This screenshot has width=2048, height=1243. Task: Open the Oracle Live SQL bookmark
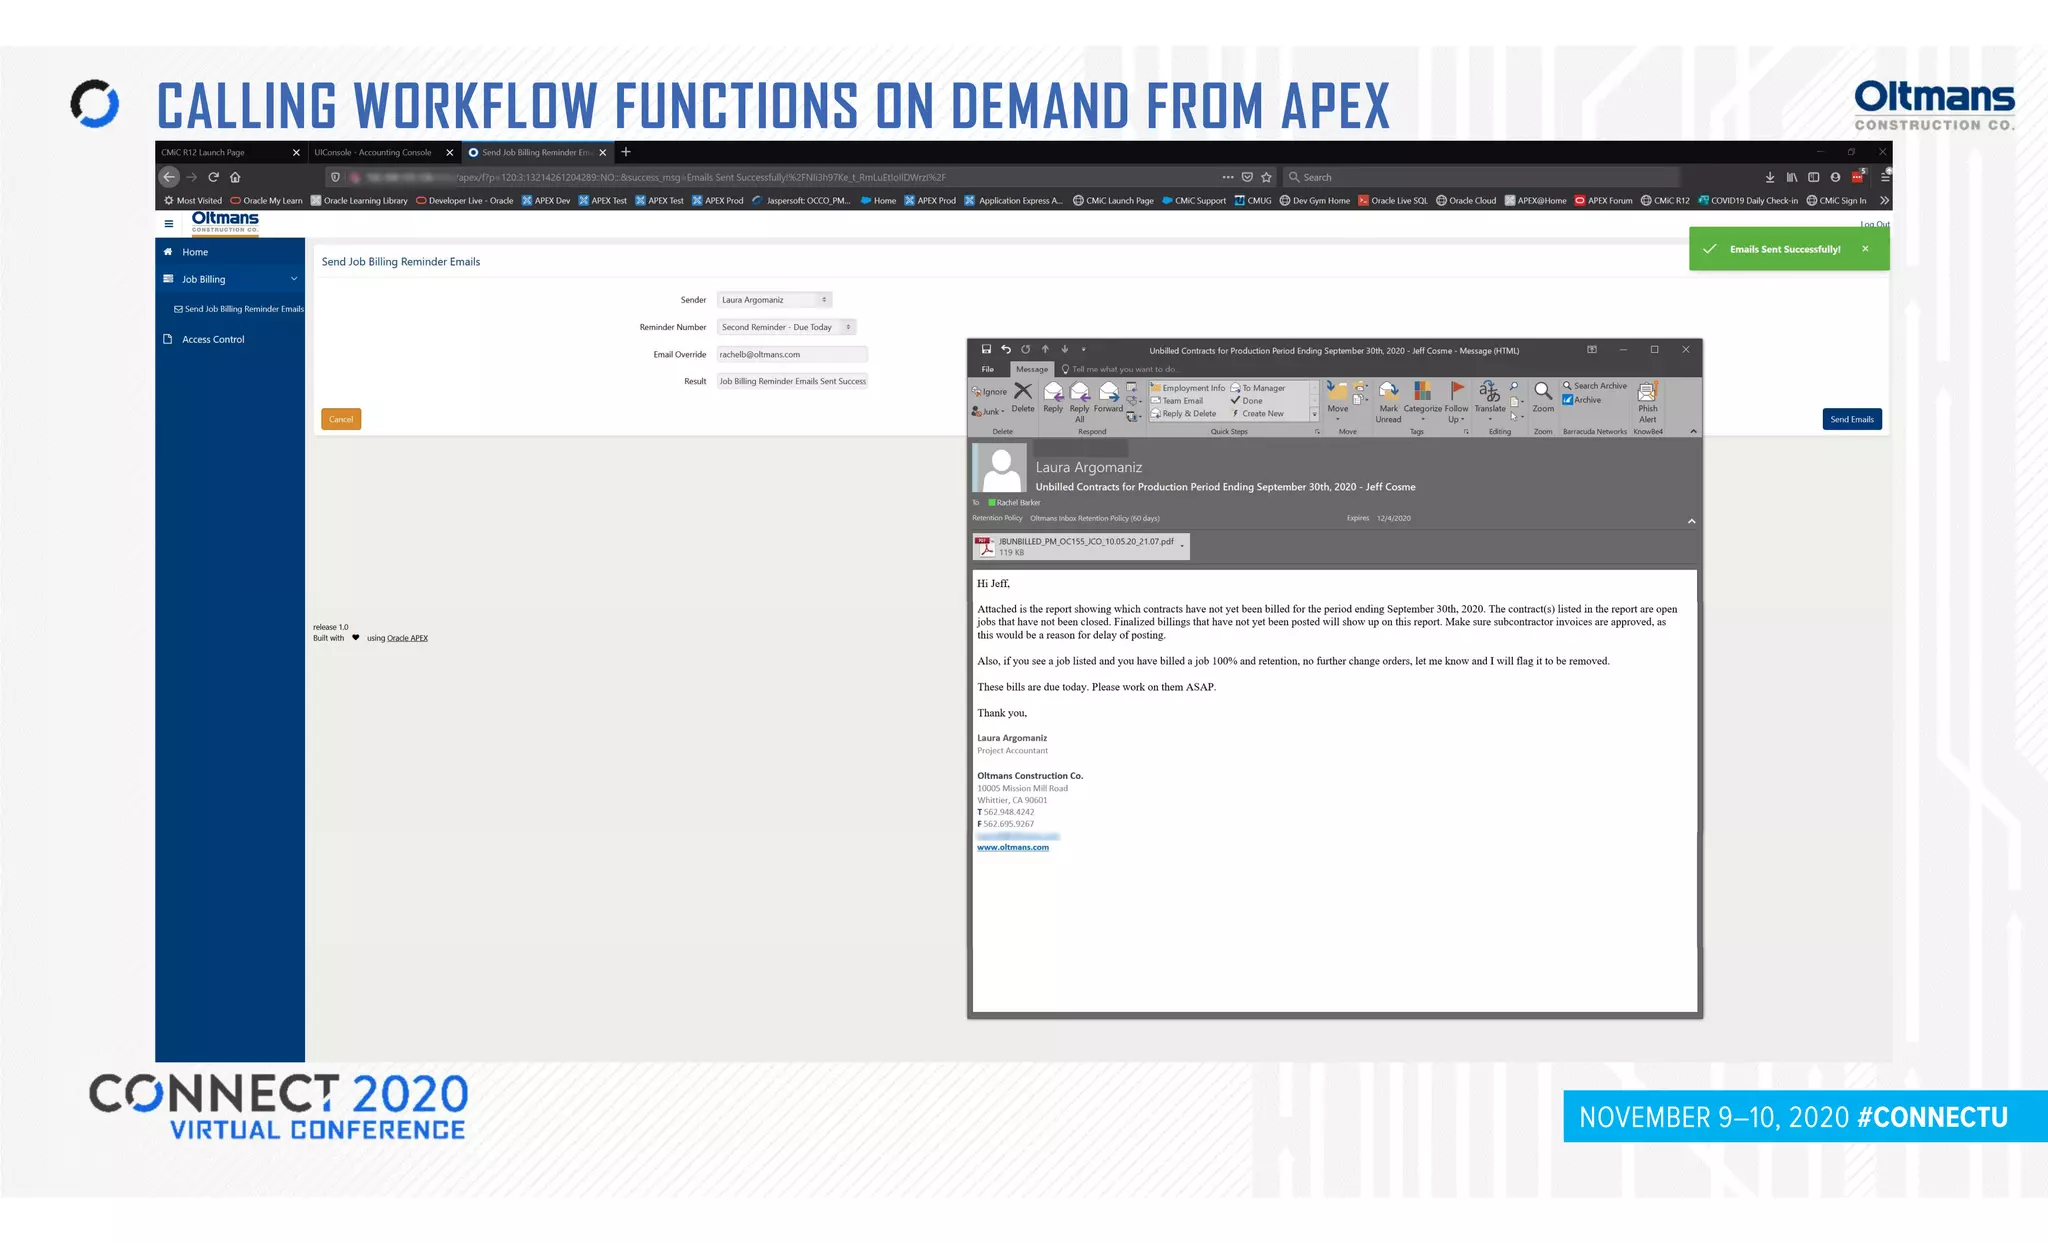point(1393,200)
